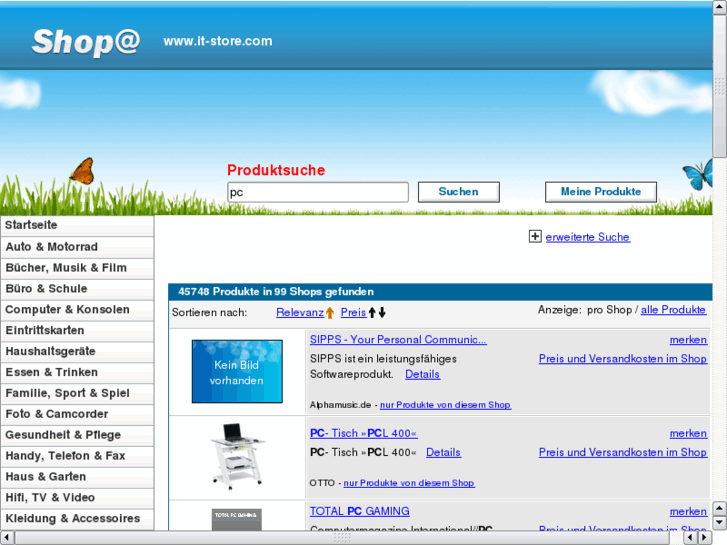Show alle Produkte
This screenshot has height=545, width=727.
(x=673, y=310)
